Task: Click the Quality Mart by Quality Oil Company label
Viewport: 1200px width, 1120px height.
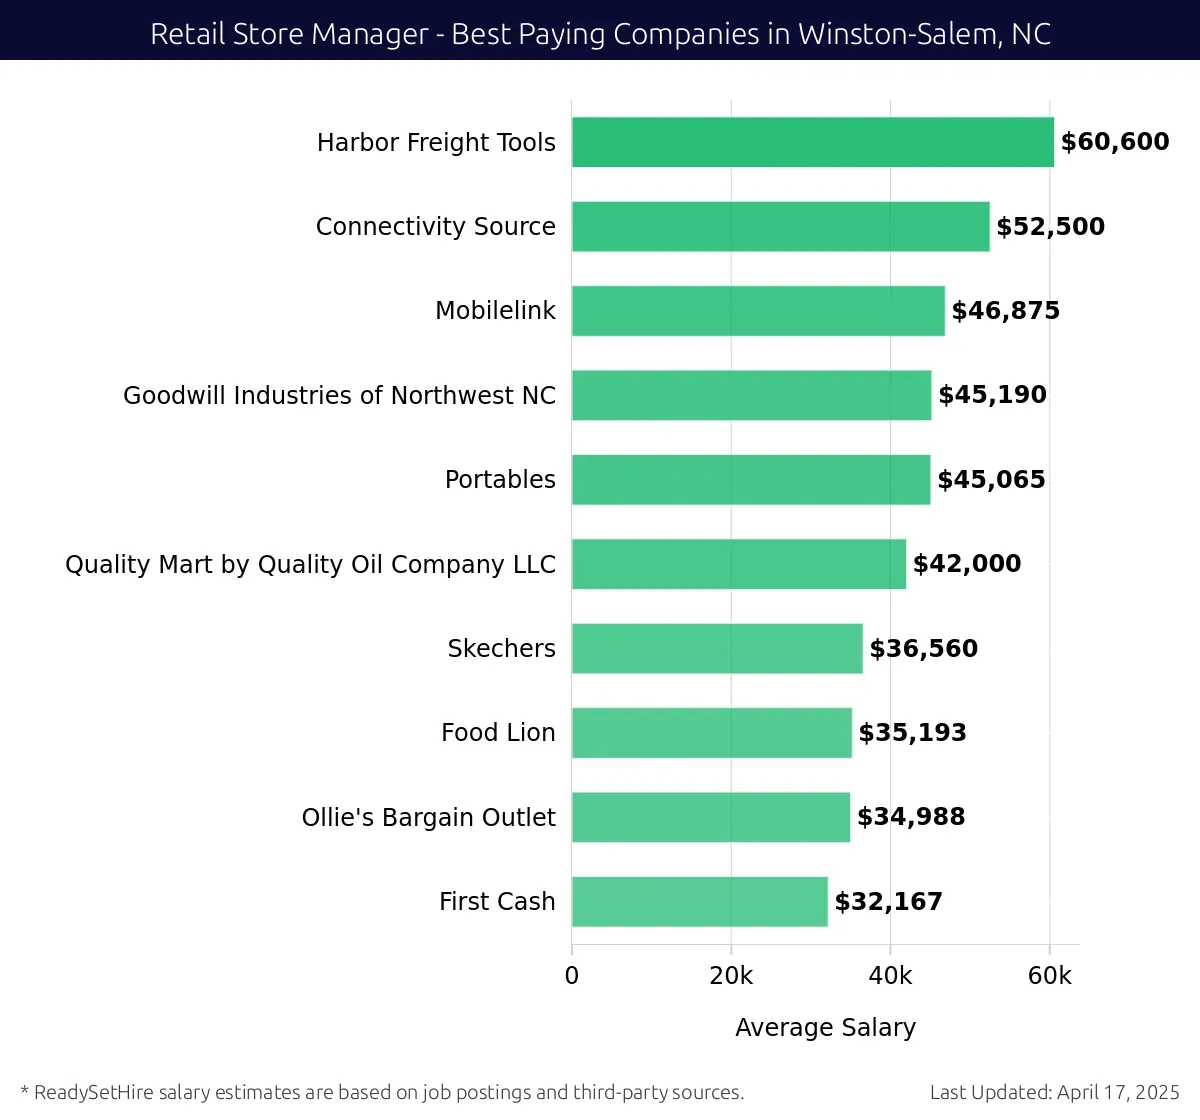Action: click(310, 565)
